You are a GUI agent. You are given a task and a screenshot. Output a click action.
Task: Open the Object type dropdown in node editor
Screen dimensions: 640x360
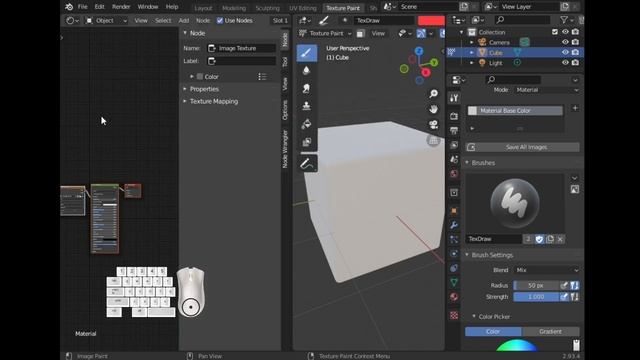point(106,20)
